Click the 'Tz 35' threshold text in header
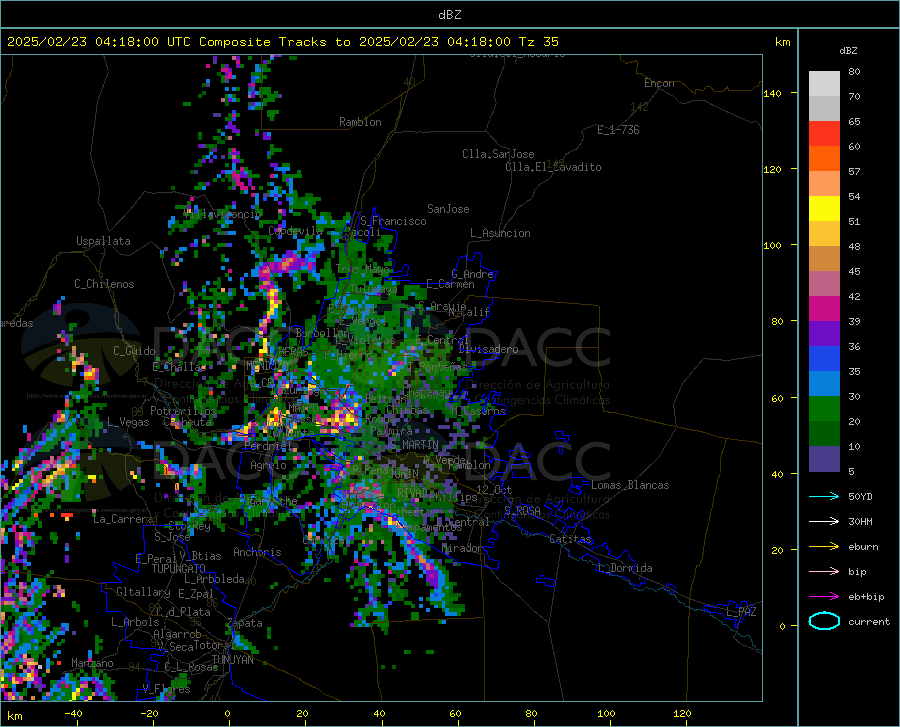This screenshot has height=727, width=900. click(538, 42)
